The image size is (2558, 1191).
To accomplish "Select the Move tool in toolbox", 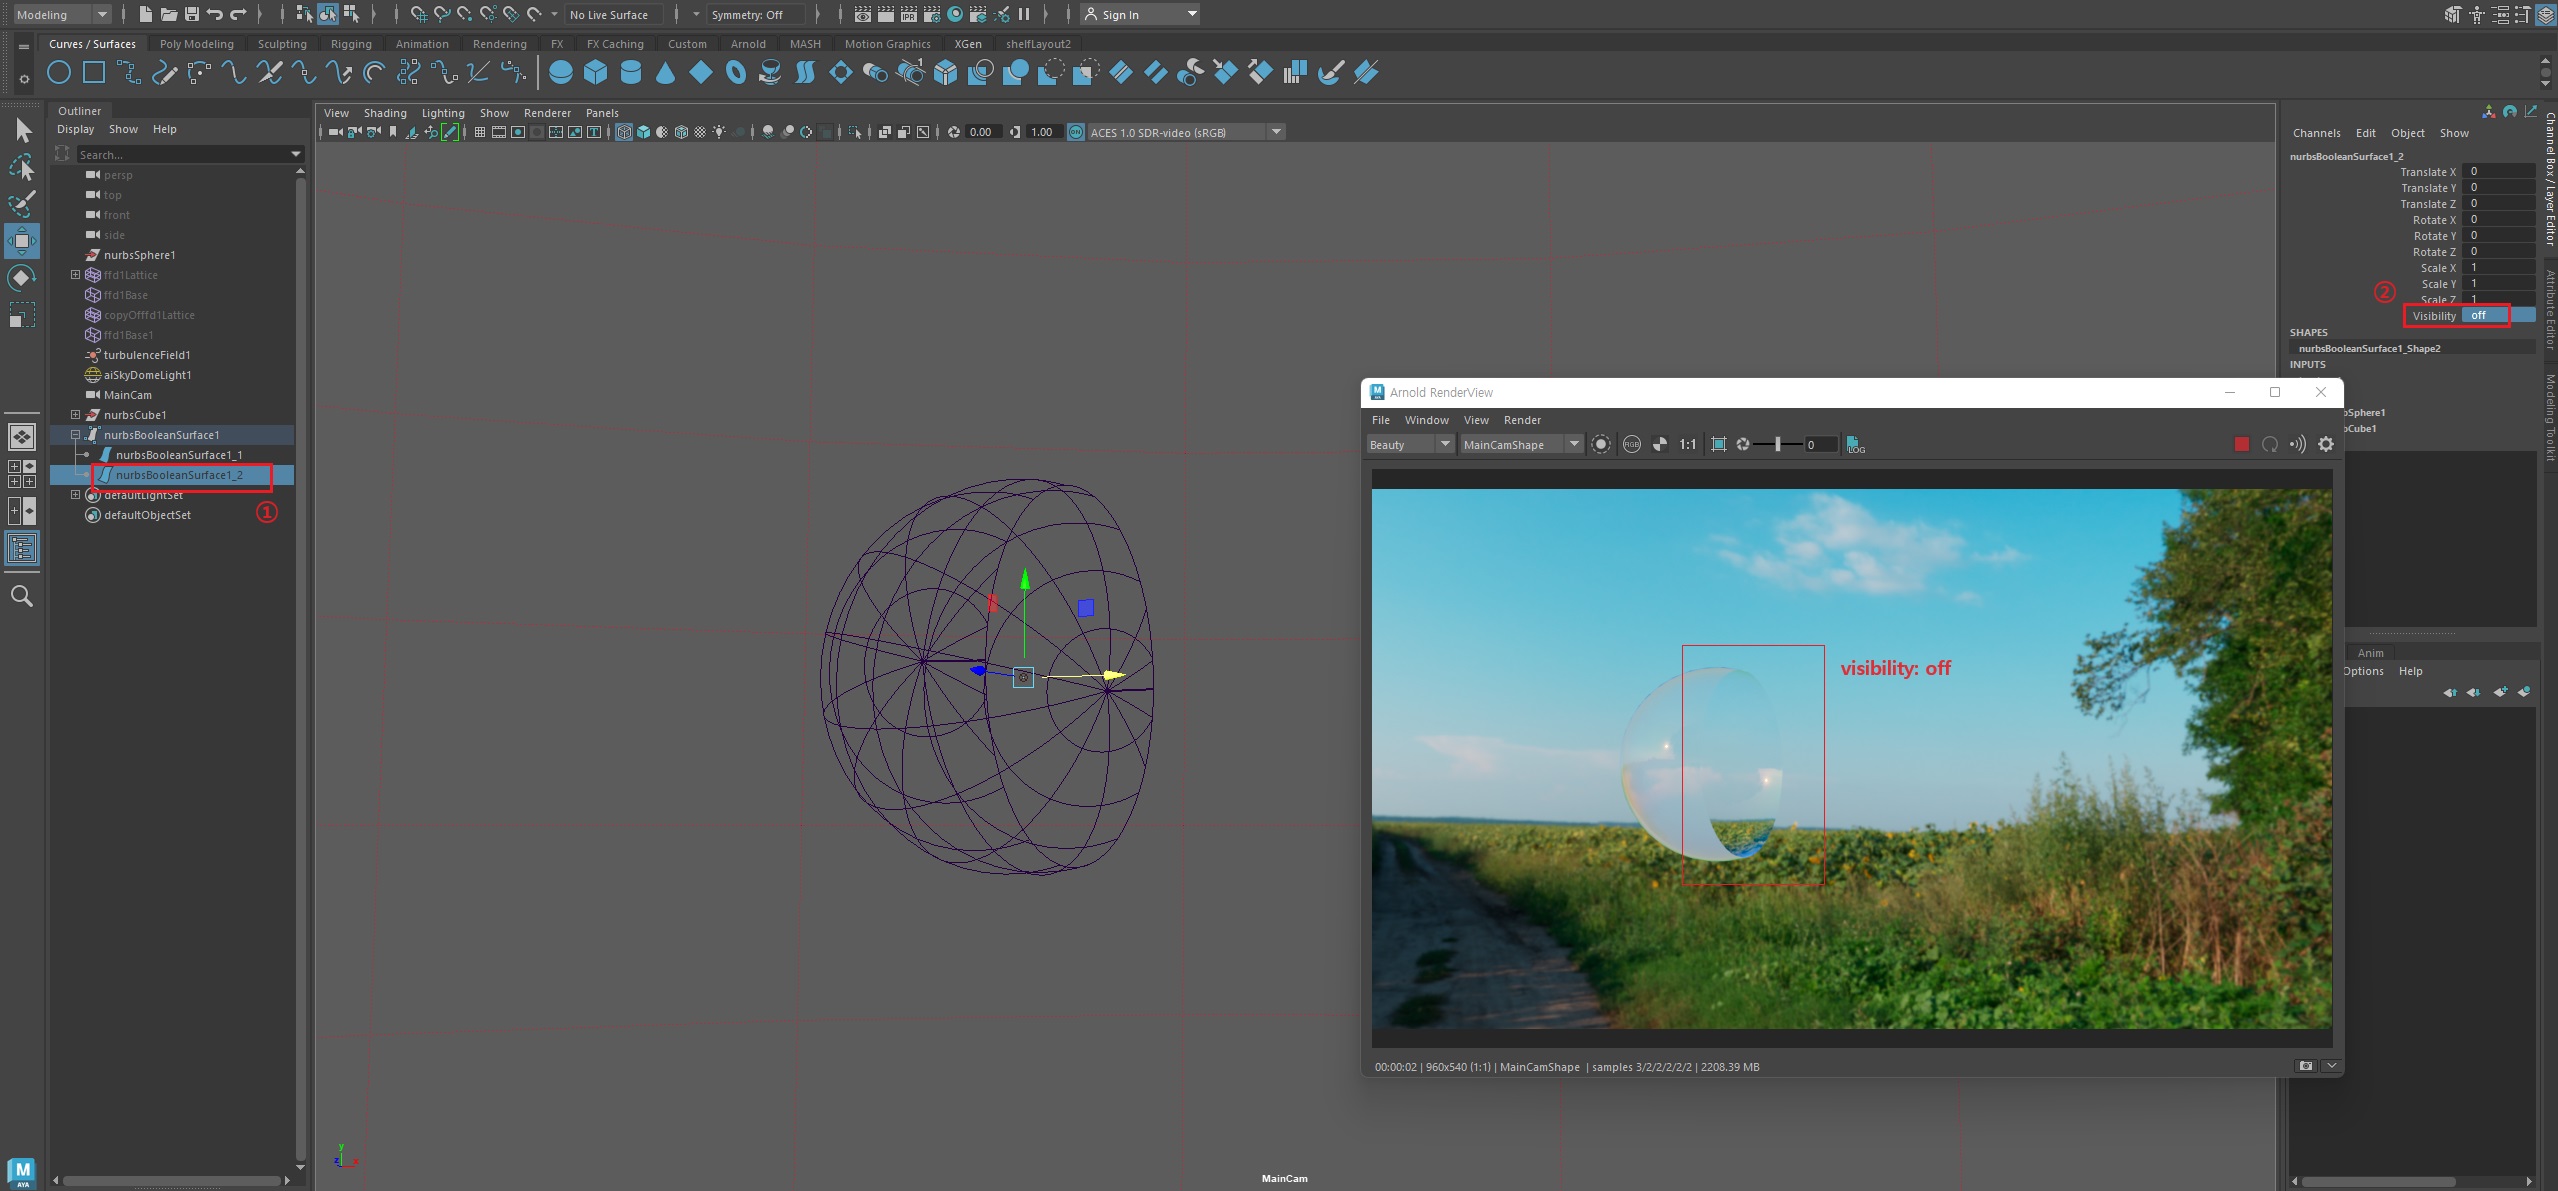I will (x=21, y=241).
